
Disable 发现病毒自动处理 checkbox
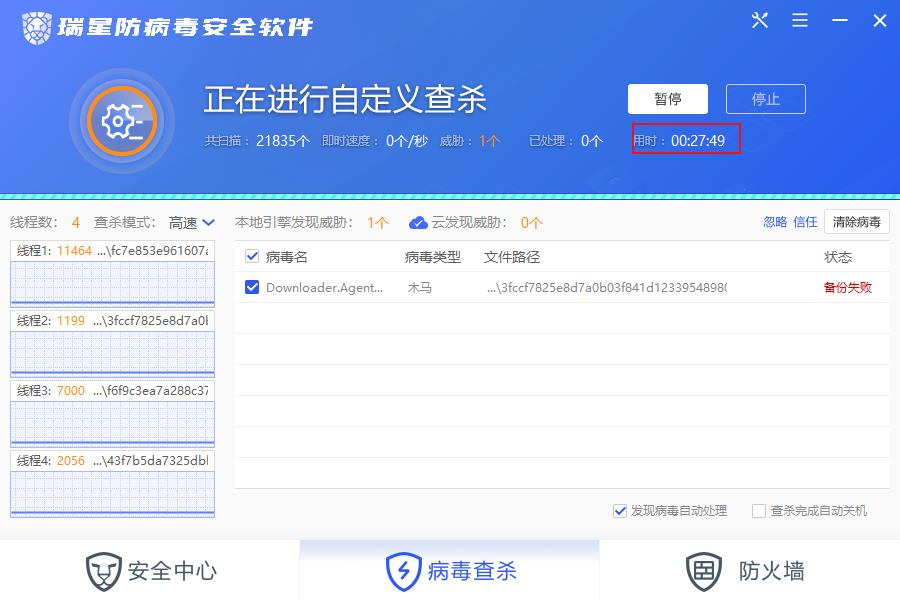point(619,510)
